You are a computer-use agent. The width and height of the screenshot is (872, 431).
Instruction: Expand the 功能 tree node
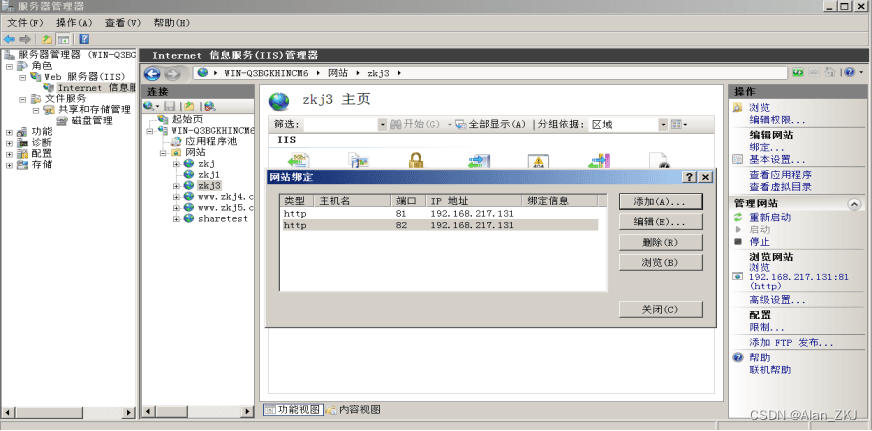pos(9,132)
